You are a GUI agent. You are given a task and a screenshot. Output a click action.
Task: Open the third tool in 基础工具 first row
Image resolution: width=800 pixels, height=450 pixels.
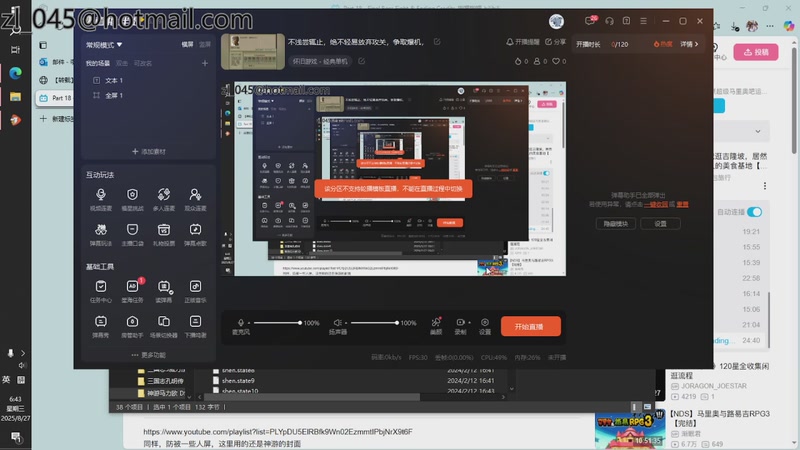click(x=164, y=291)
